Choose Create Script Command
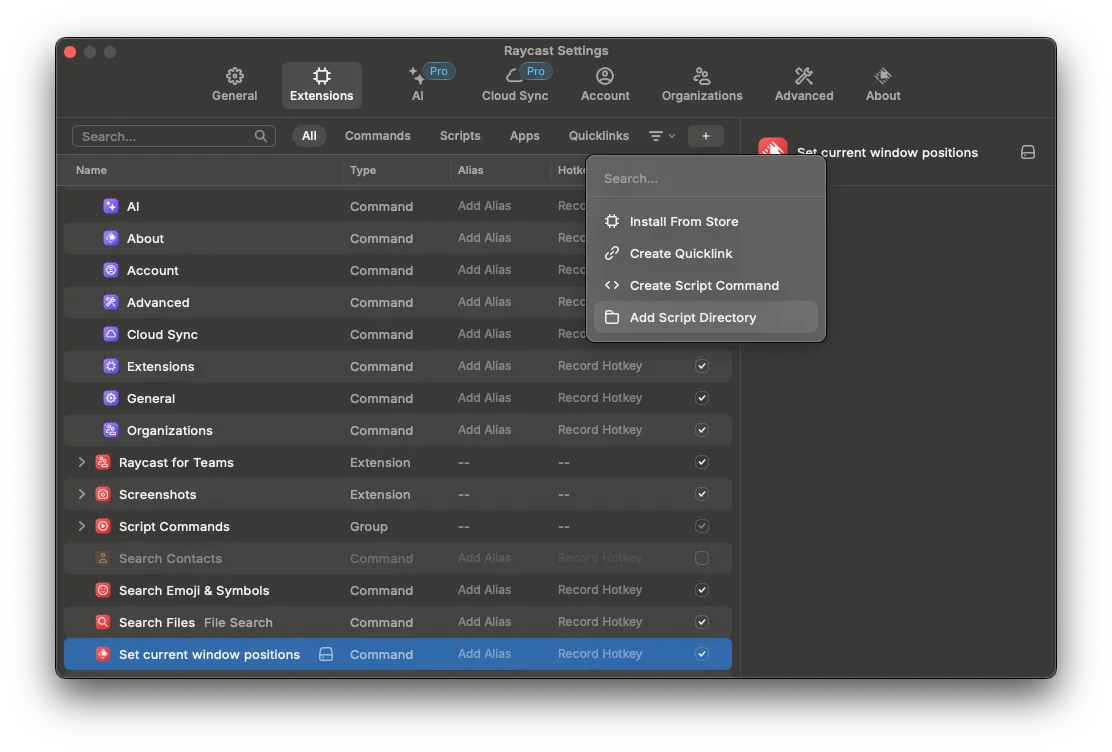 point(706,285)
